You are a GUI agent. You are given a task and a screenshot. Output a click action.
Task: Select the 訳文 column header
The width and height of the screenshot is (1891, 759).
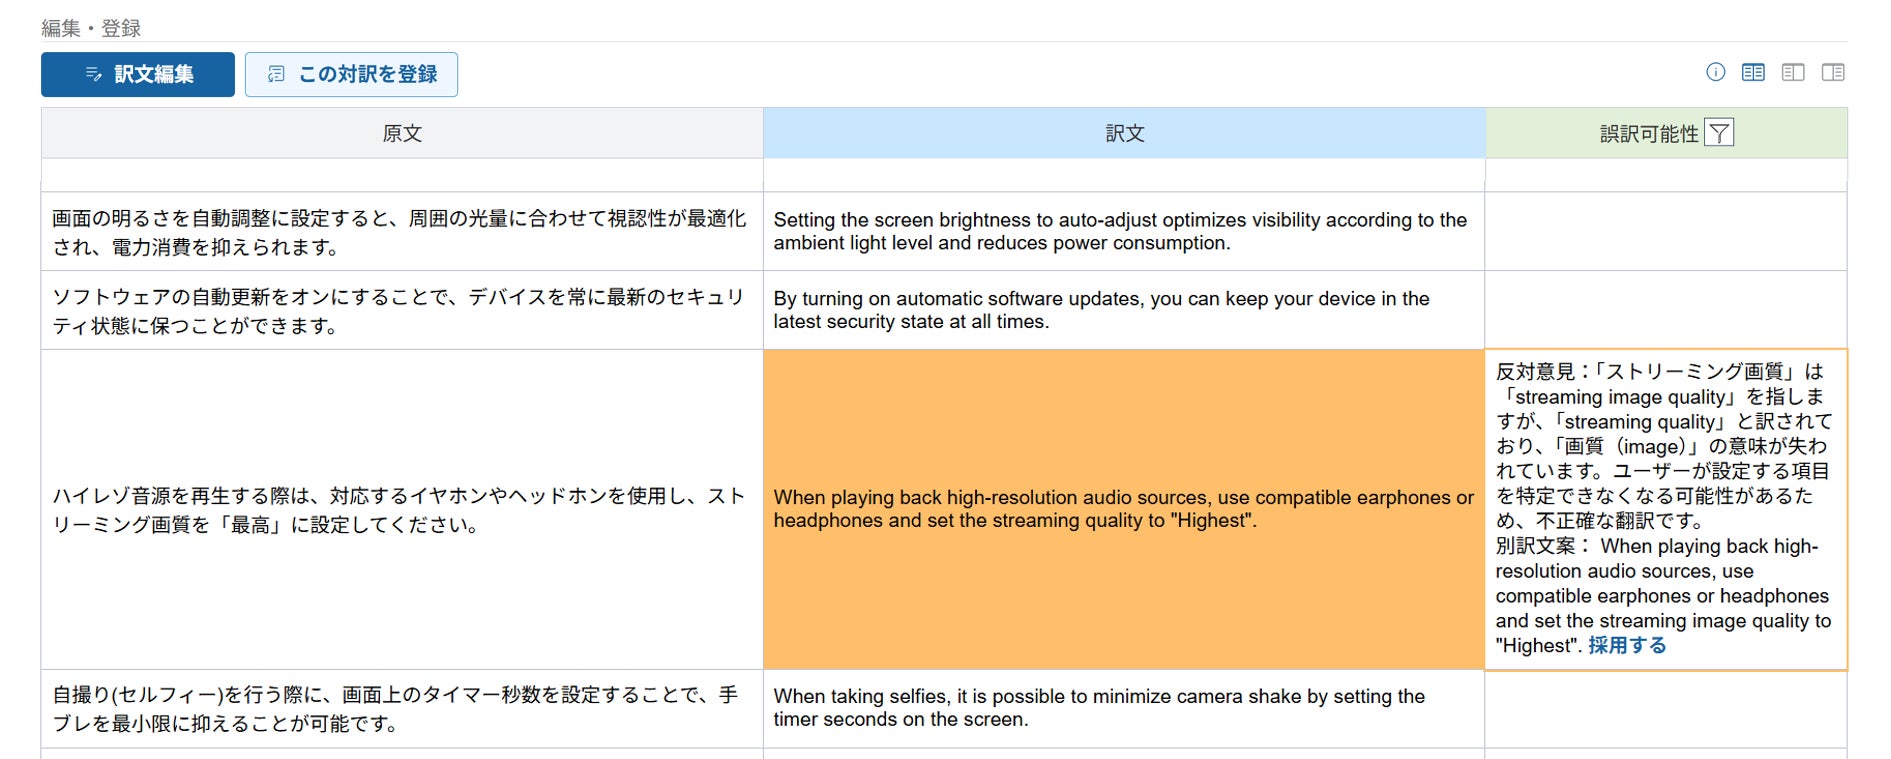coord(1124,133)
